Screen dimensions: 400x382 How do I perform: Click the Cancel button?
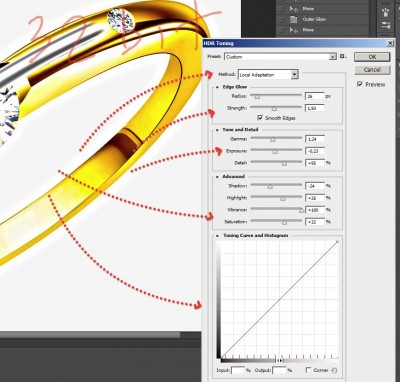pos(372,70)
